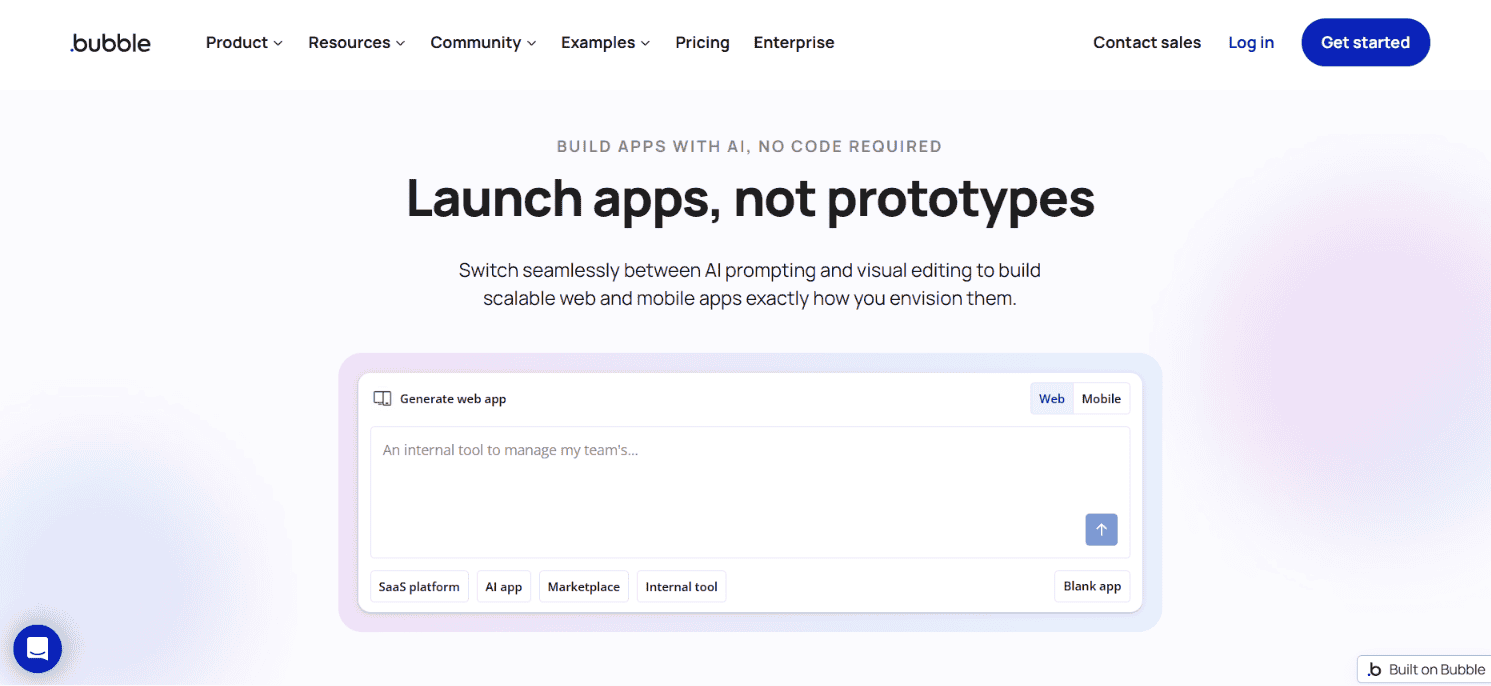Click the Launch apps, not prototypes heading

coord(750,199)
